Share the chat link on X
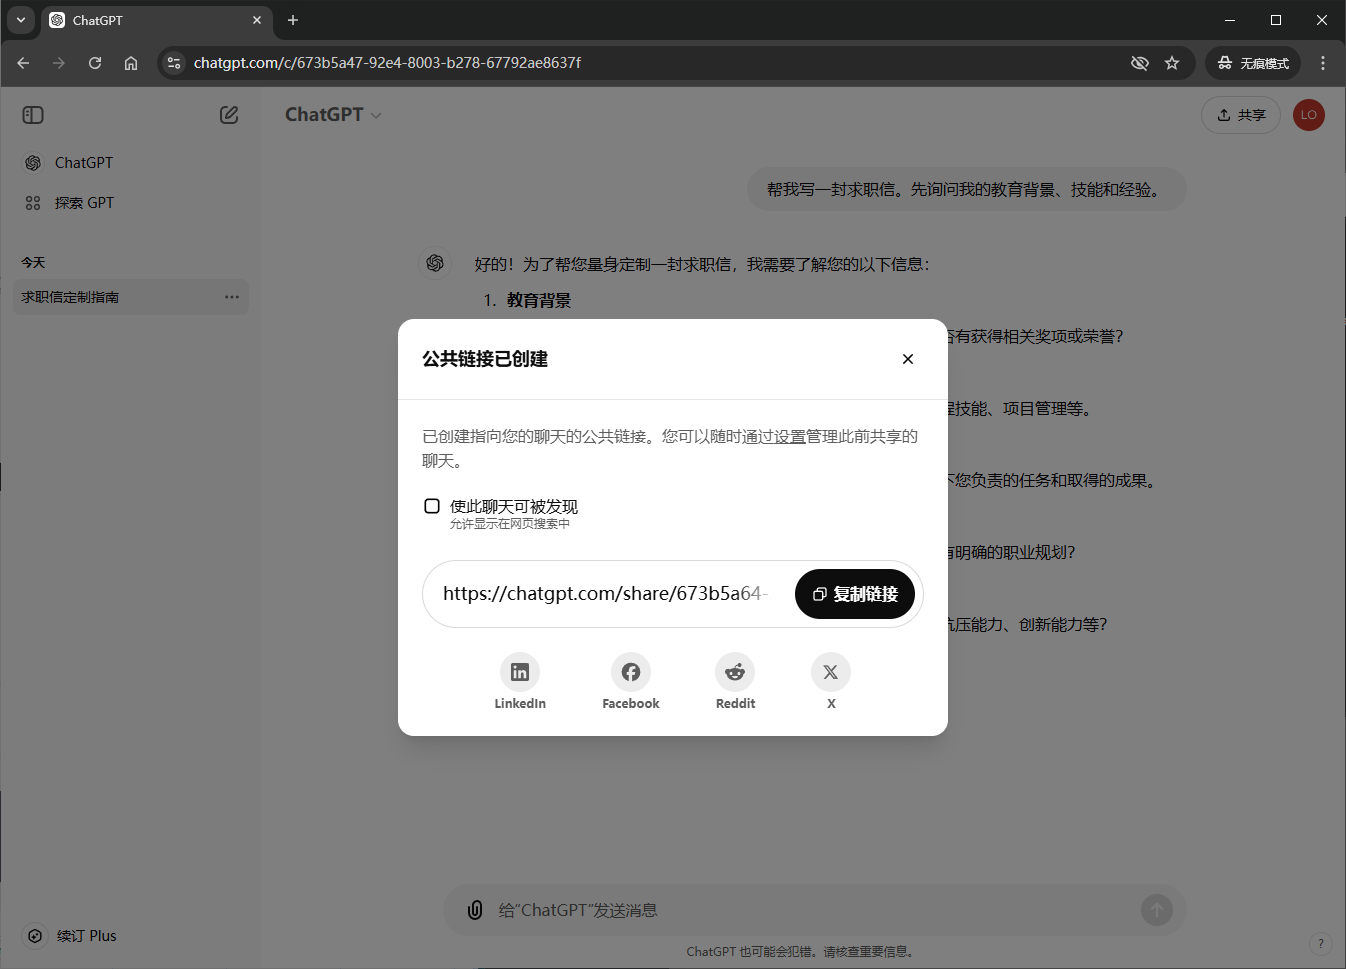The width and height of the screenshot is (1346, 969). tap(830, 673)
